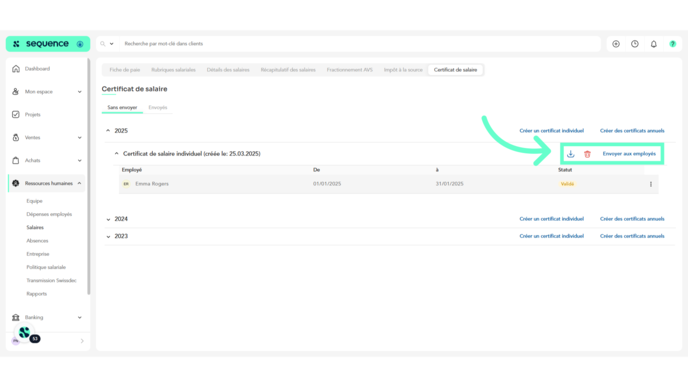Open Entreprise in the sidebar

coord(38,254)
